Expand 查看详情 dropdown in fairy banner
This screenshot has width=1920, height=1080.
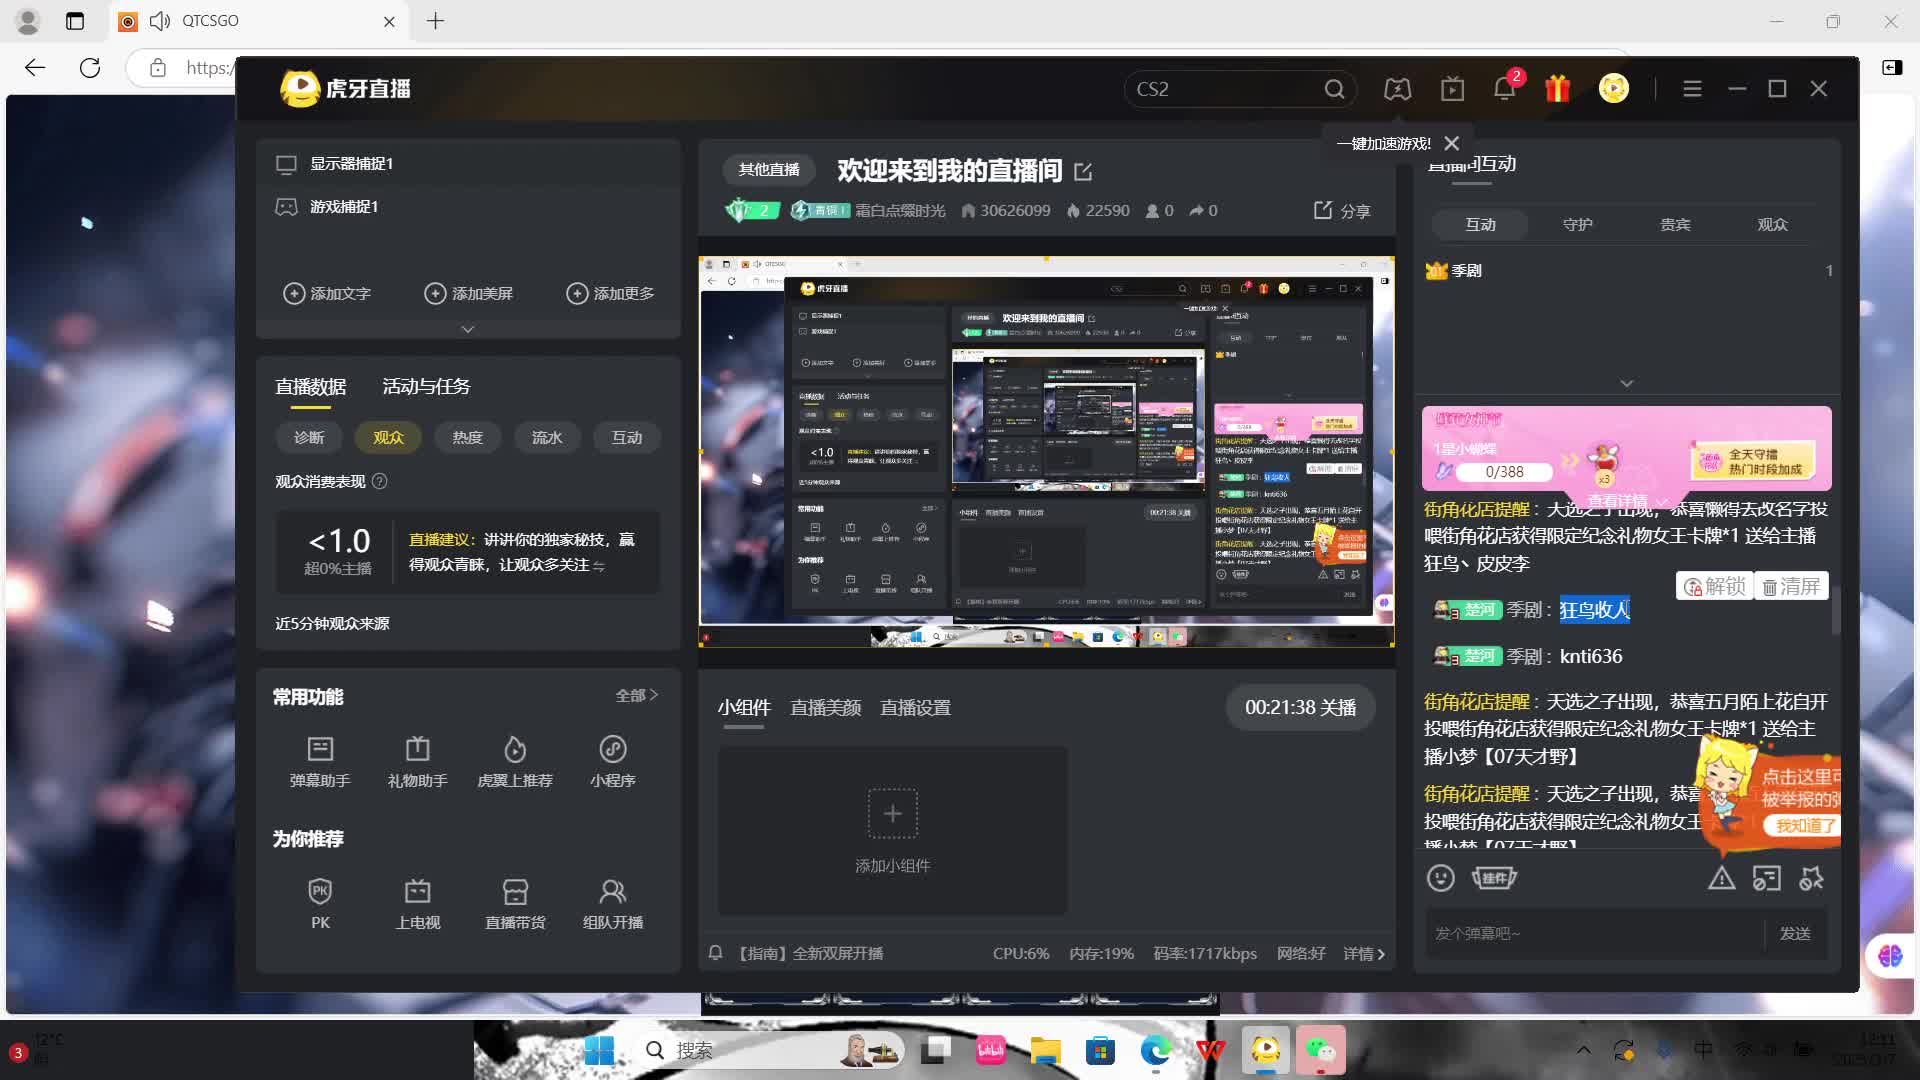[x=1623, y=501]
